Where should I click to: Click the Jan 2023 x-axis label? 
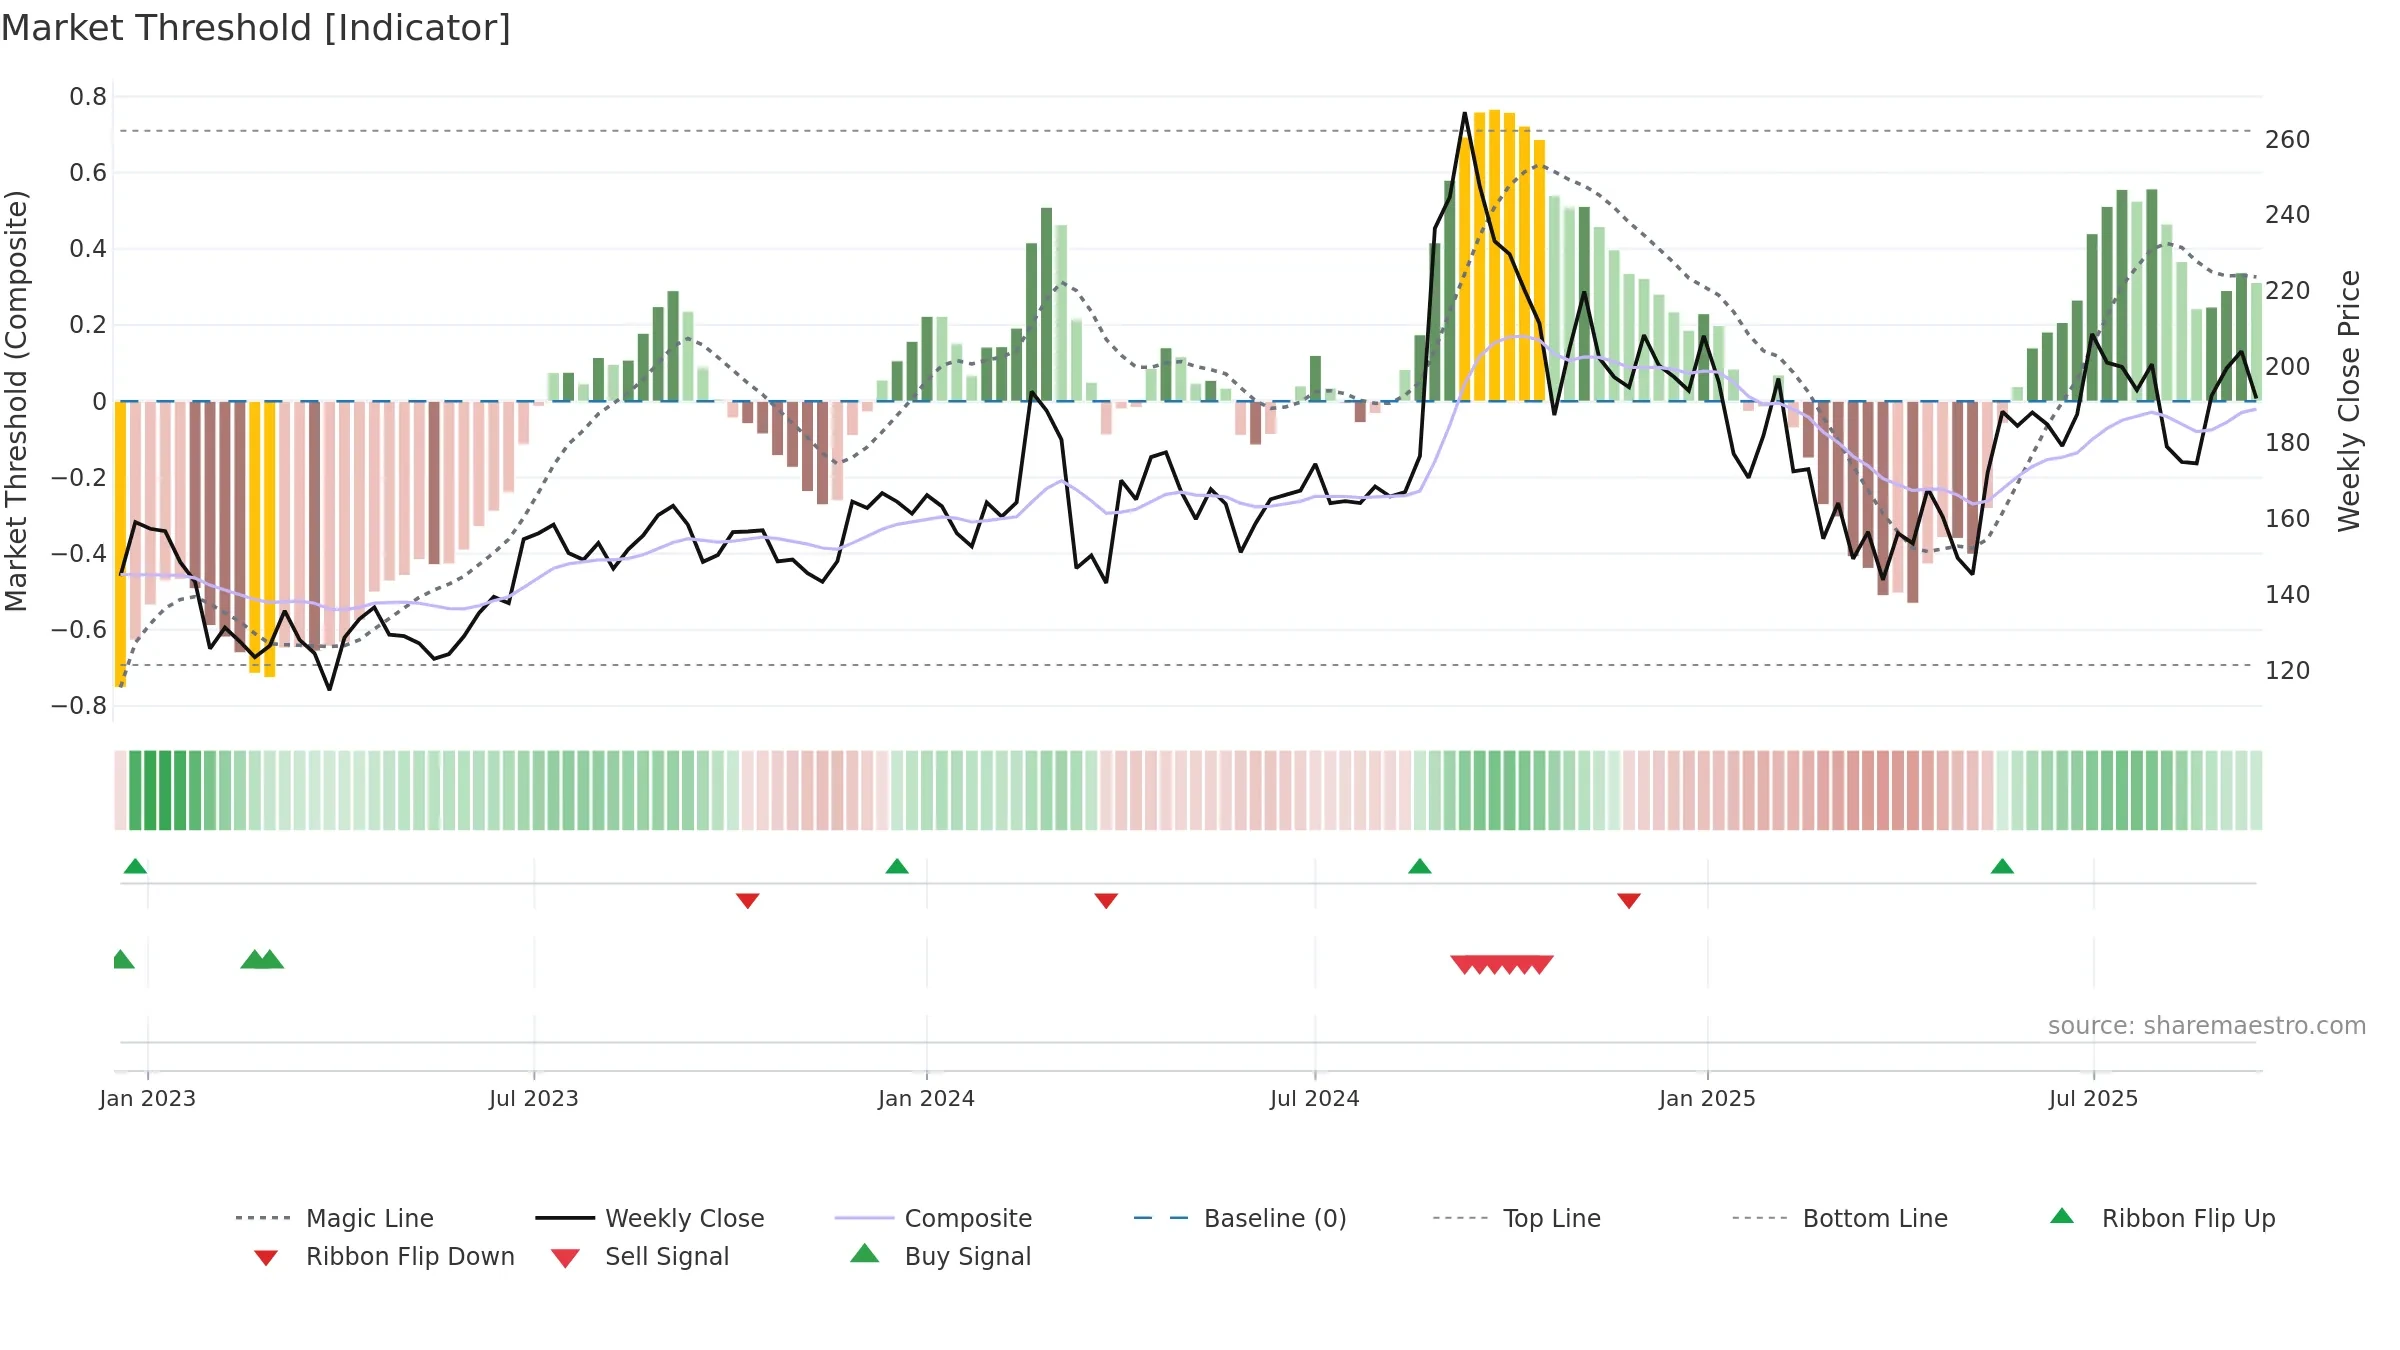pos(148,1098)
